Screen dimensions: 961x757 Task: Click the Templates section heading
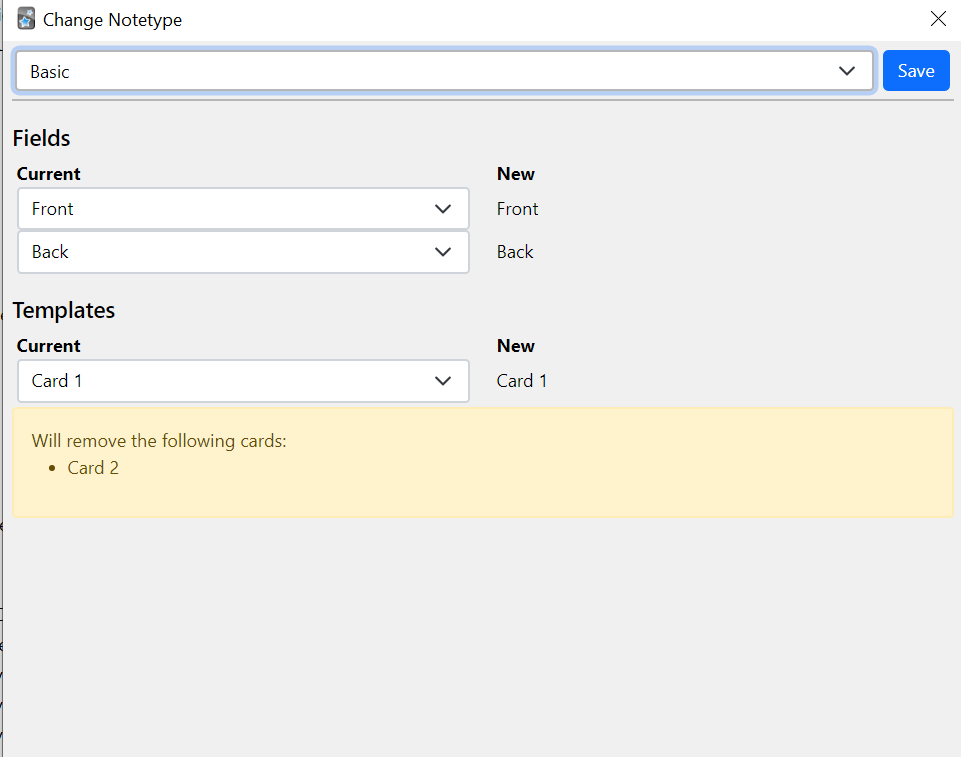[63, 310]
